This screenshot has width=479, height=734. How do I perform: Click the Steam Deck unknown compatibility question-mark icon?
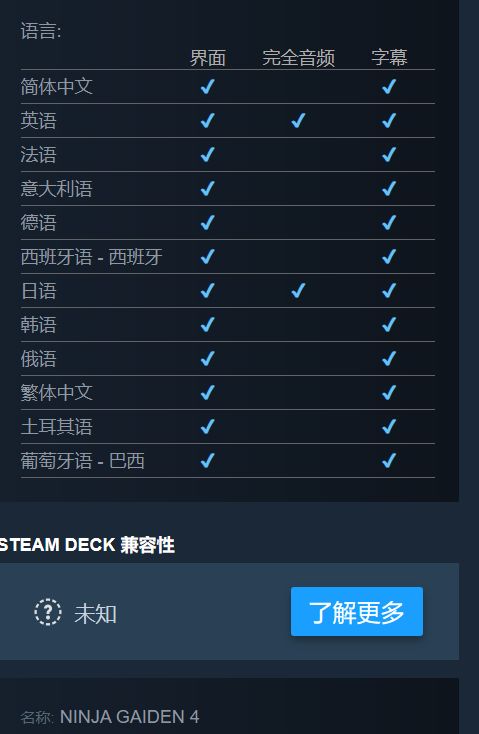(48, 612)
